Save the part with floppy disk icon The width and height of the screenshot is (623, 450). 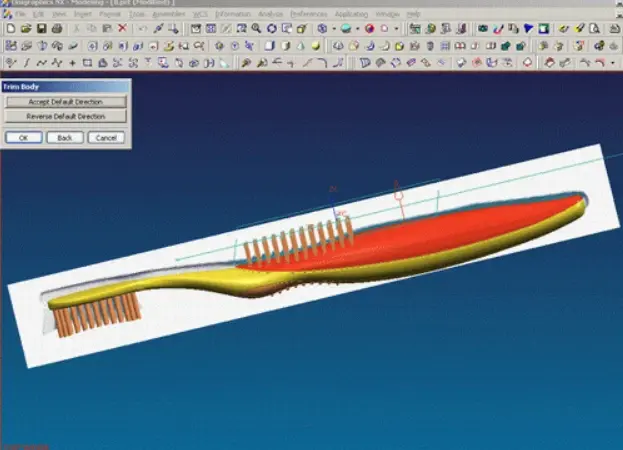coord(41,28)
